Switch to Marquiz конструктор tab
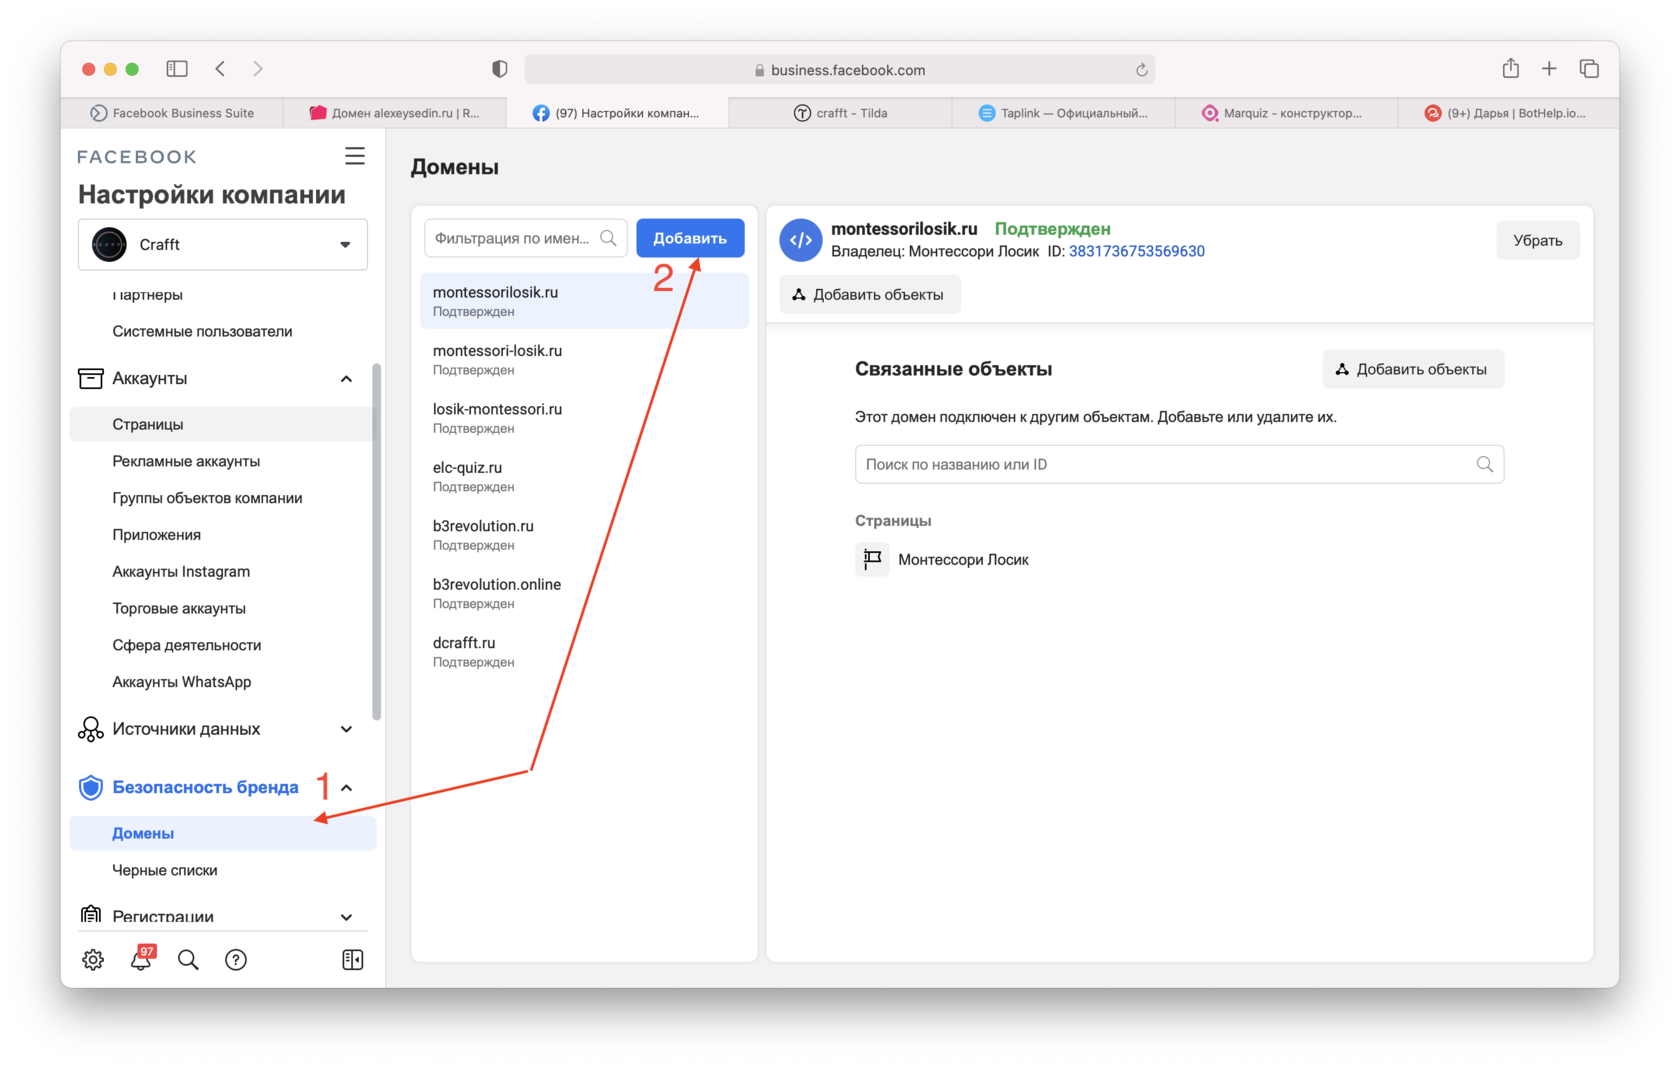Viewport: 1680px width, 1068px height. click(x=1286, y=113)
